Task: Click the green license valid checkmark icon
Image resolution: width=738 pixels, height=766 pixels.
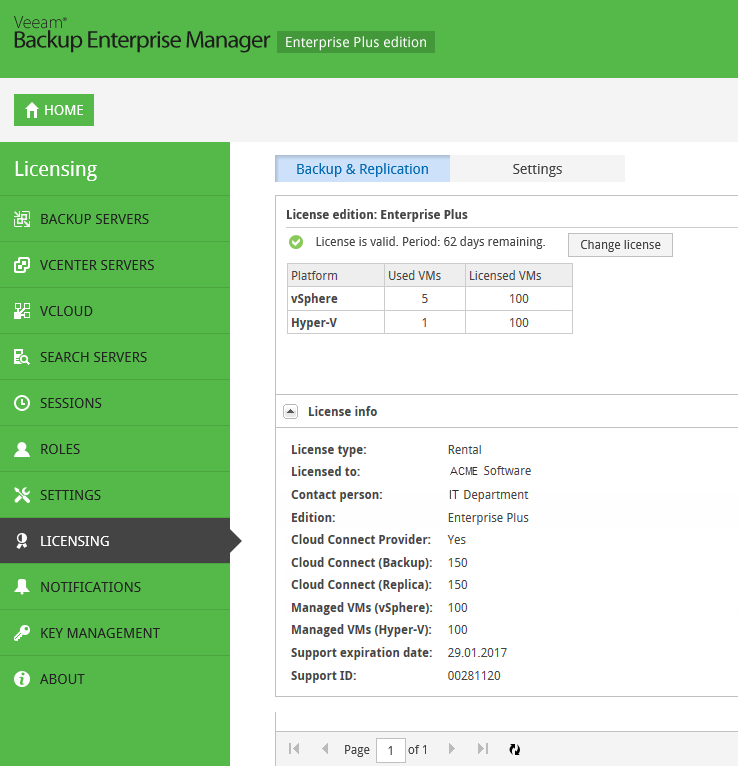Action: [296, 242]
